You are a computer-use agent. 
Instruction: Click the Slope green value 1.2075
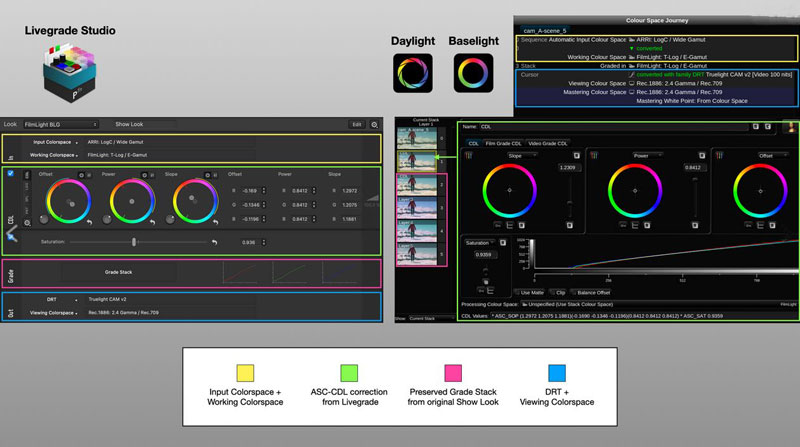349,205
